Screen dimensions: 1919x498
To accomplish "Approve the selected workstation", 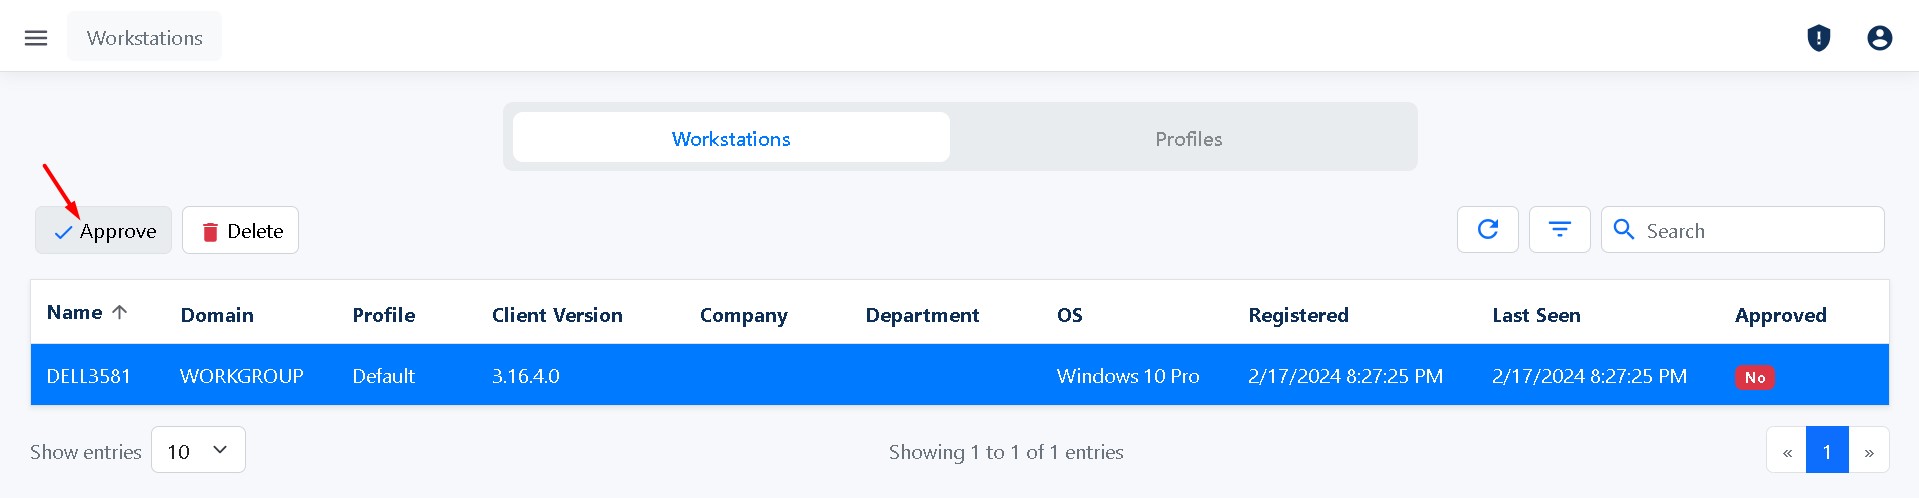I will (104, 231).
